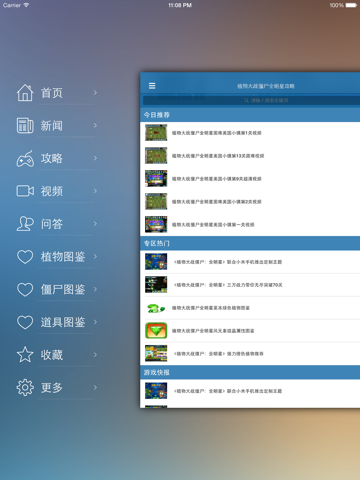Screen dimensions: 360x480
Task: Expand the chevron beside 僵尸图鉴
Action: pos(95,289)
